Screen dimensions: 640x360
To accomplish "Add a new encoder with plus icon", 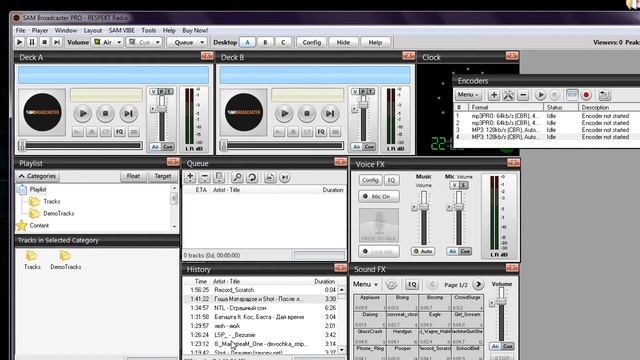I will click(494, 95).
